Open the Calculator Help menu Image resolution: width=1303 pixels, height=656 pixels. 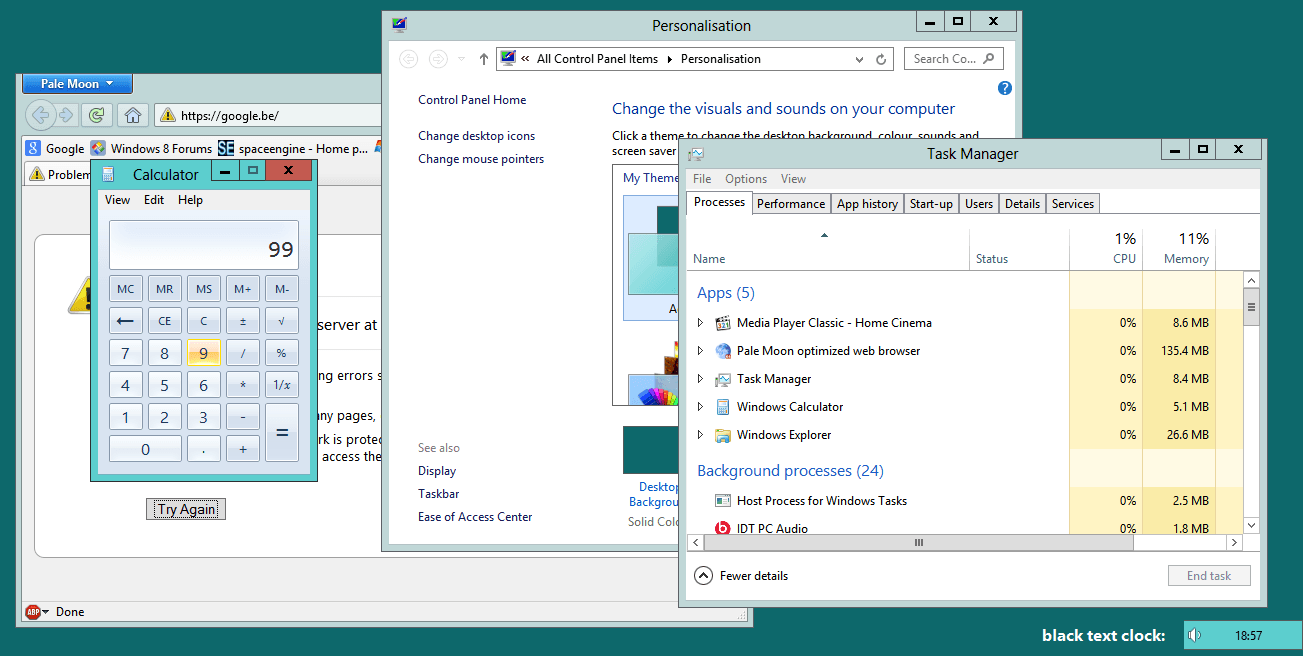point(191,200)
